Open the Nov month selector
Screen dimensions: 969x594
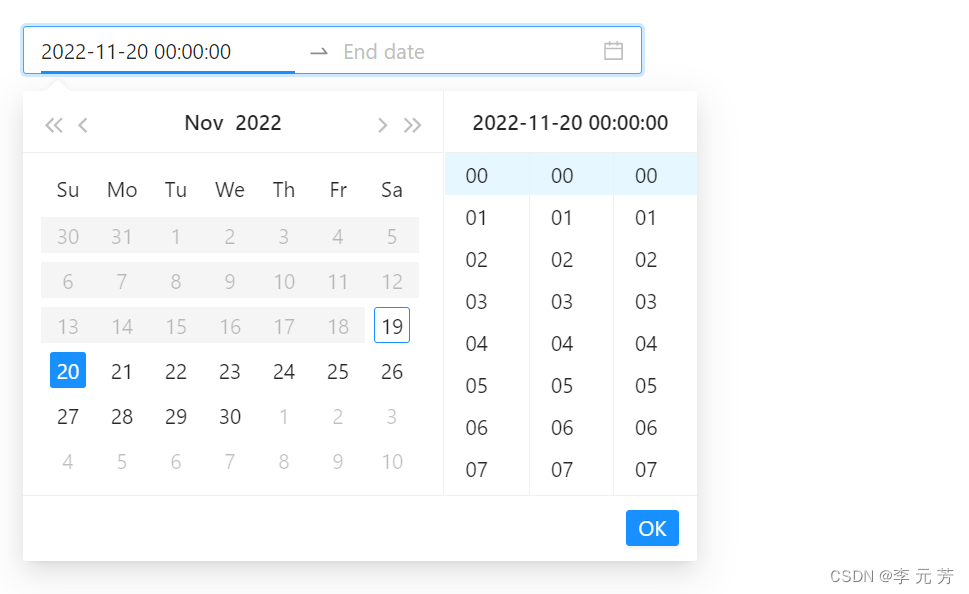204,123
